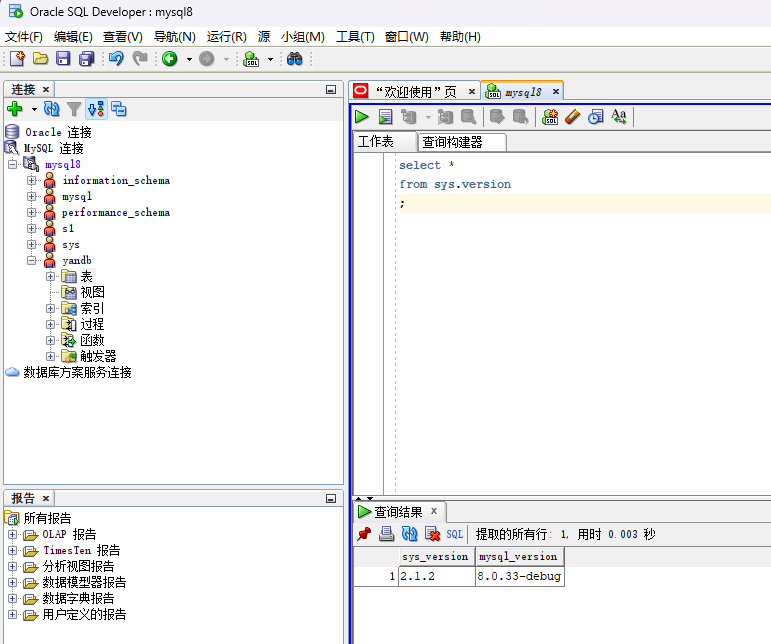Expand the TimesTen 报告 folder

tap(12, 551)
